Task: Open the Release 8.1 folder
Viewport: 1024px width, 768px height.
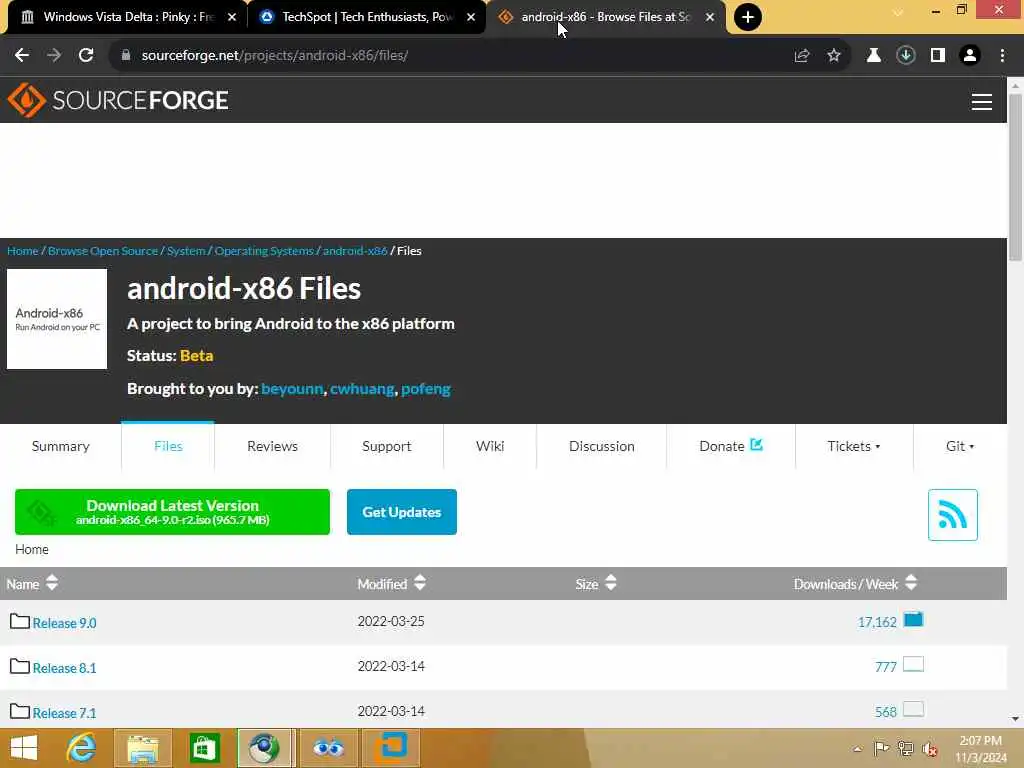Action: 64,668
